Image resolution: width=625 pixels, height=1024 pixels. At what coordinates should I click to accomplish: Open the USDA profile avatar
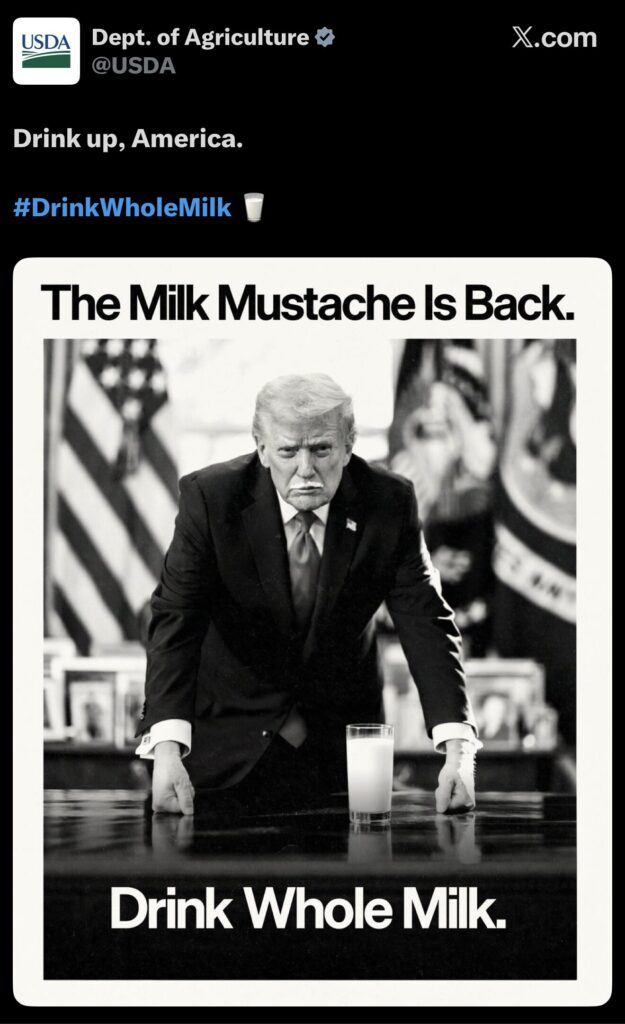pos(46,52)
